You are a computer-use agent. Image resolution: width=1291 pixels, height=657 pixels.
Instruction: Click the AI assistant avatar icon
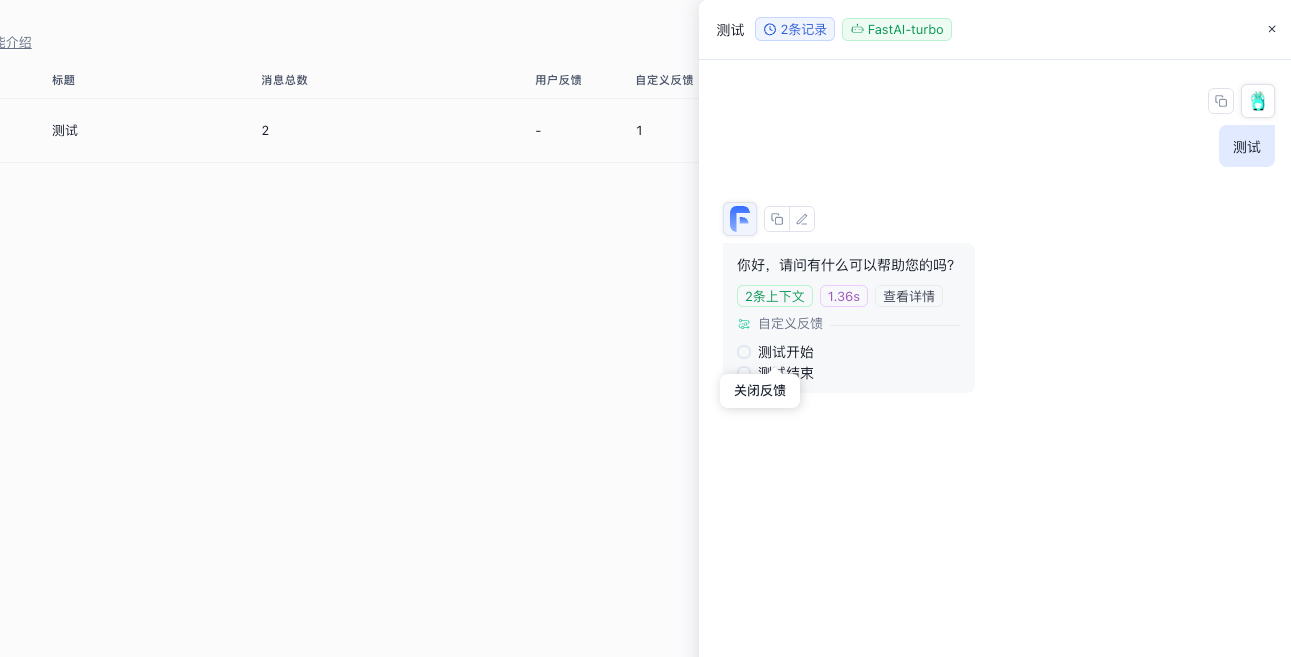tap(740, 219)
